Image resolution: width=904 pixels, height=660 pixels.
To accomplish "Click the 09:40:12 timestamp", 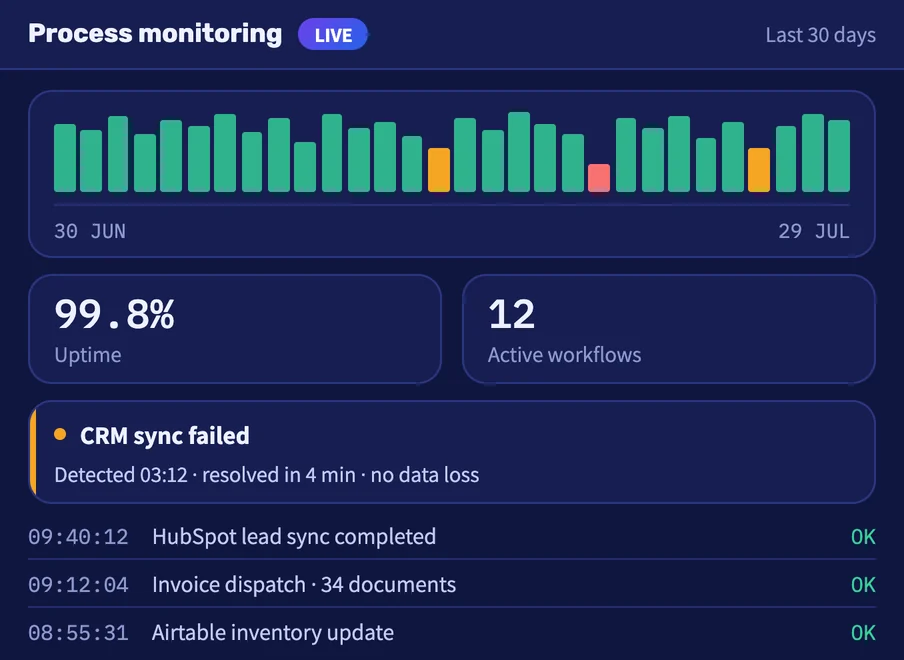I will click(x=78, y=537).
